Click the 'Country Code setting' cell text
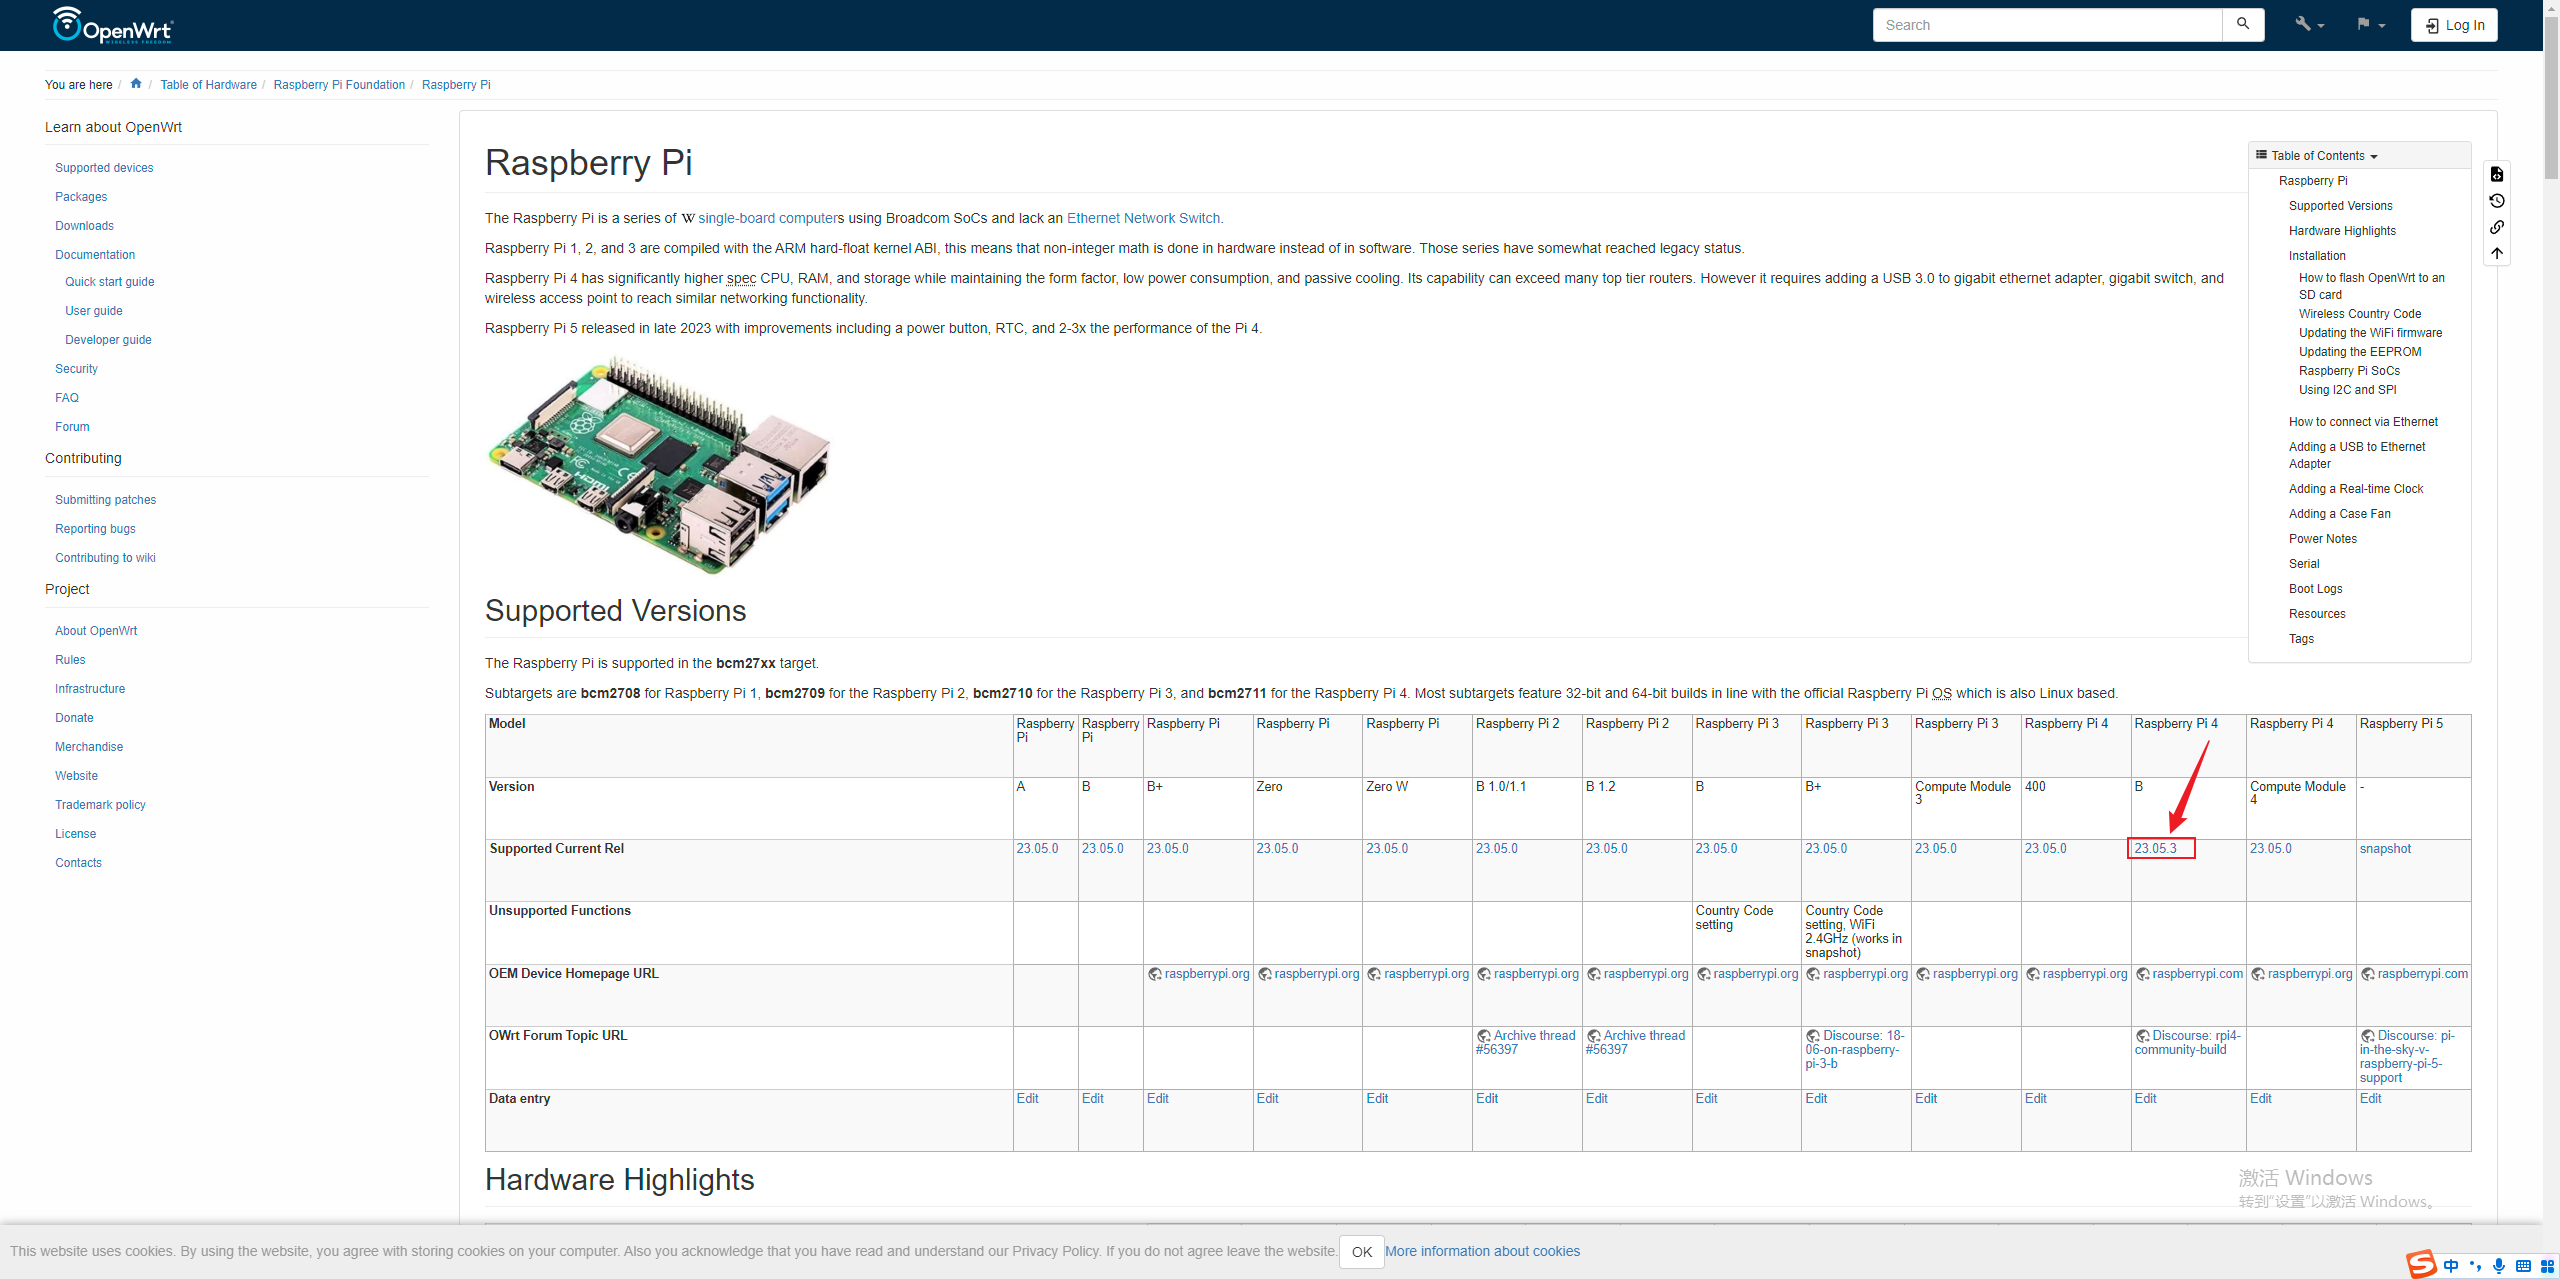Screen dimensions: 2560x1279 pos(1734,918)
